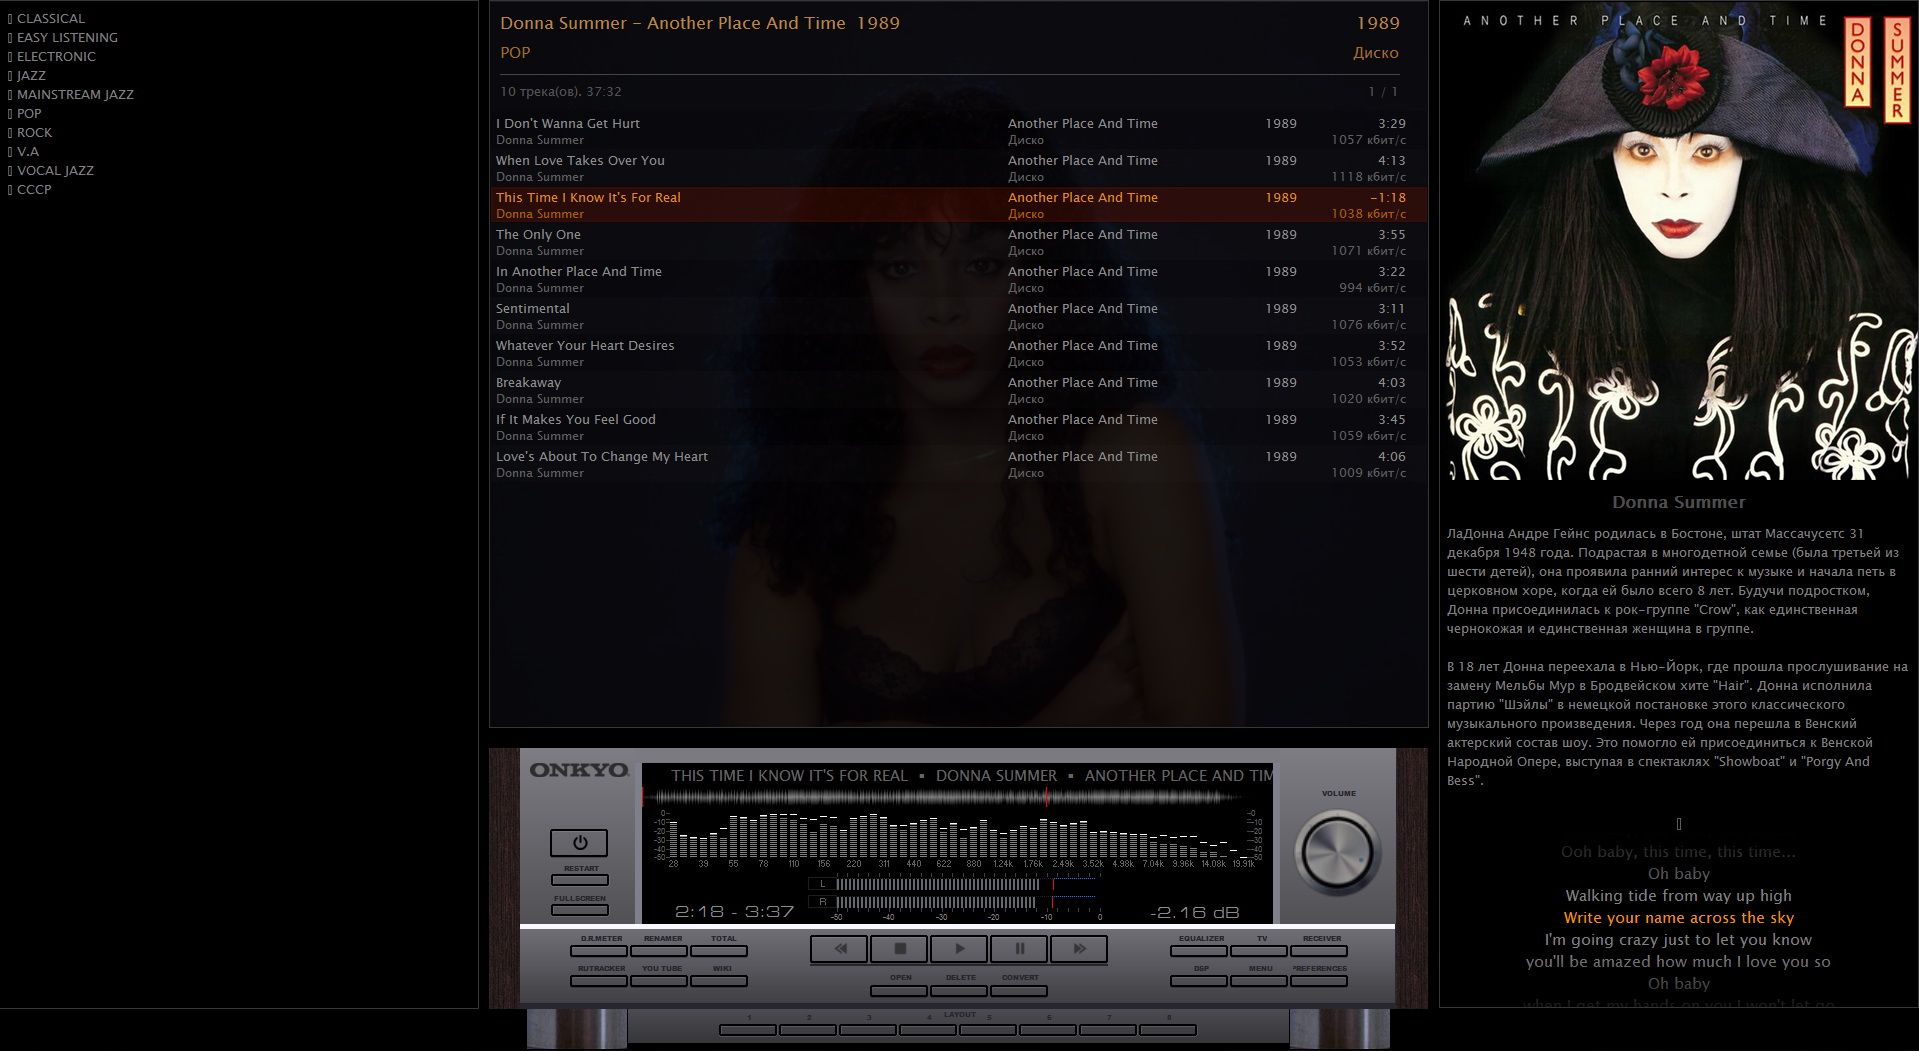
Task: Switch to layout 2 button
Action: (x=808, y=1030)
